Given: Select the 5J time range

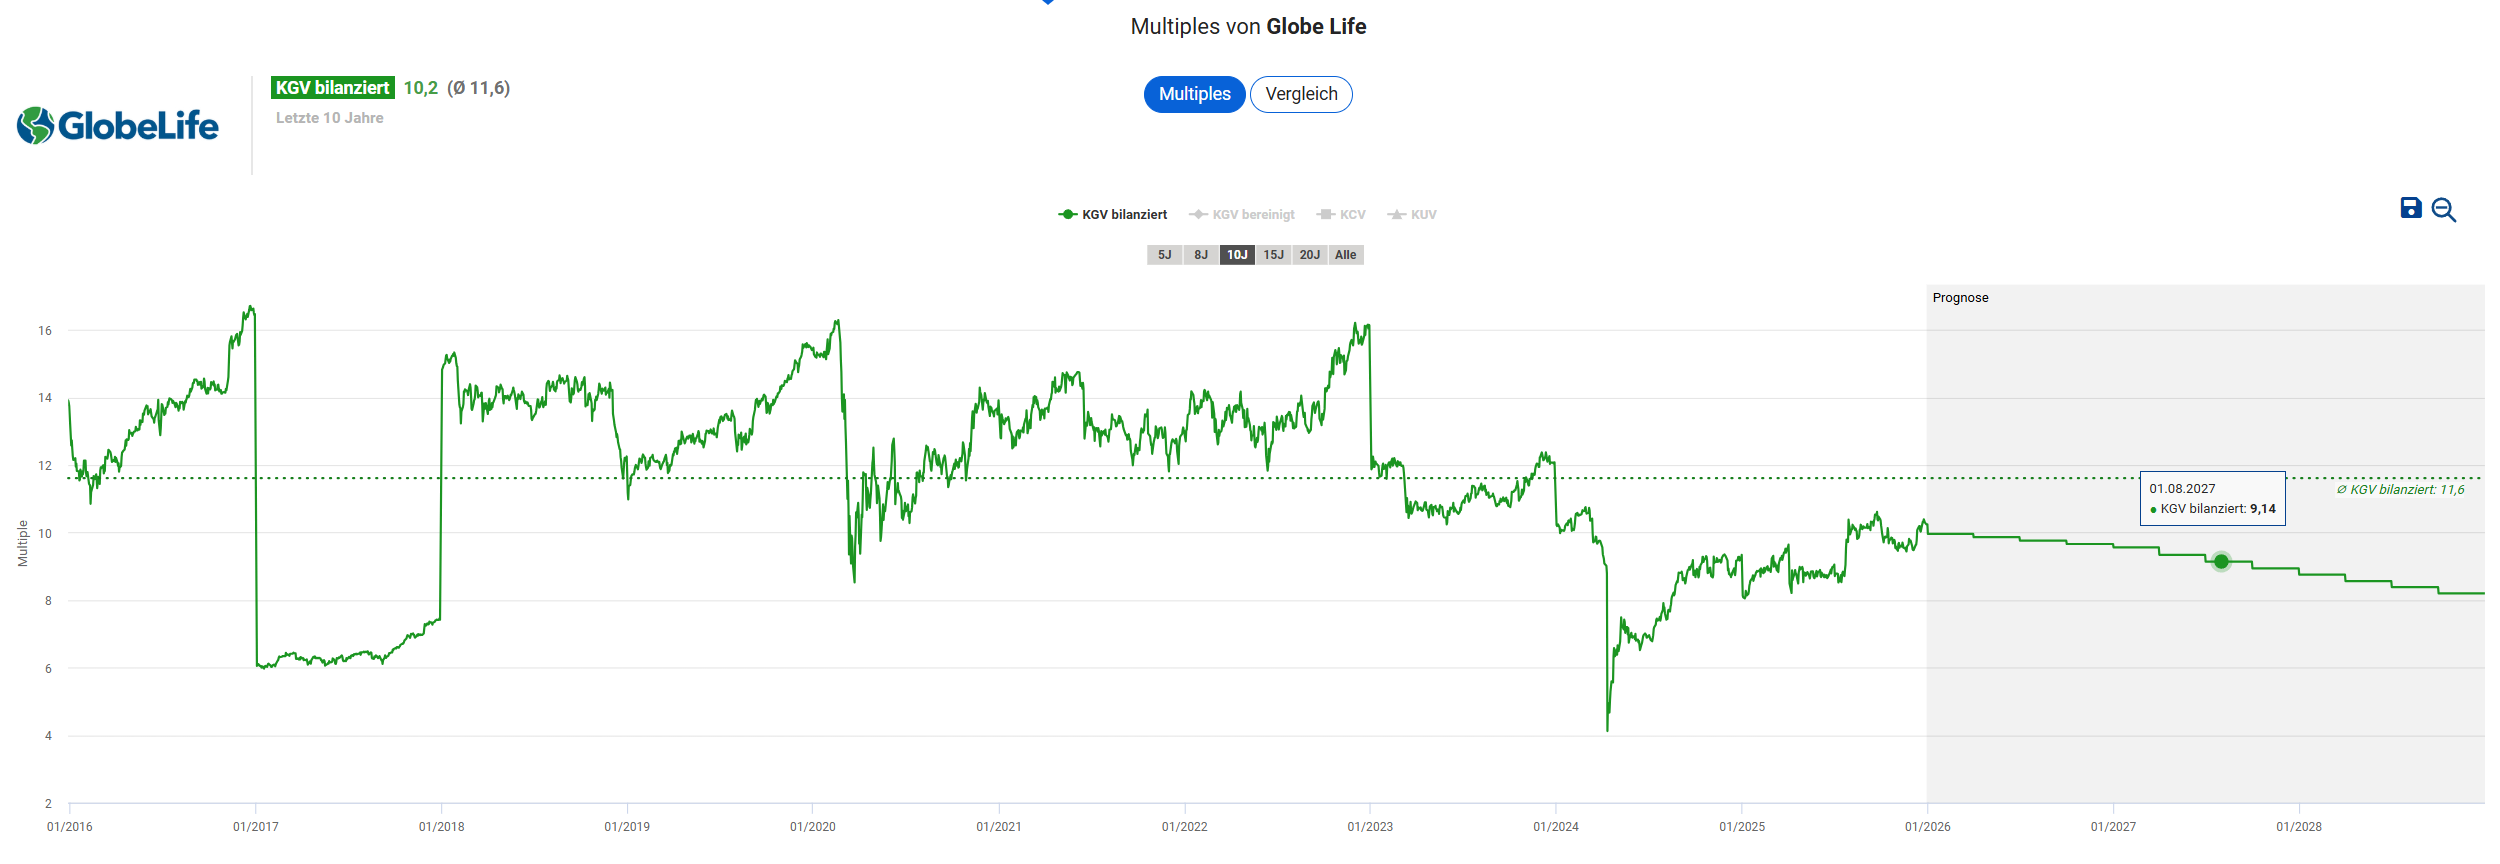Looking at the screenshot, I should click(1164, 255).
